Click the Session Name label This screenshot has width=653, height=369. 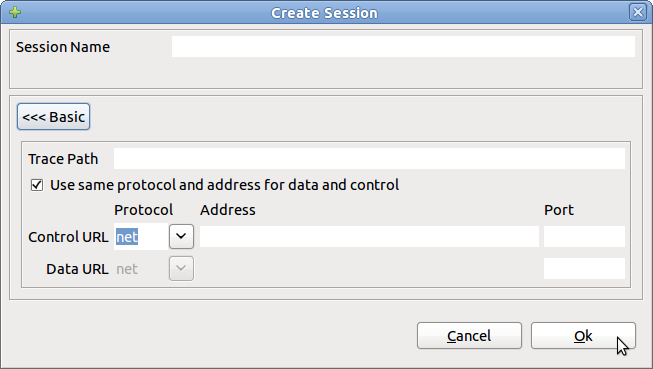pos(63,47)
